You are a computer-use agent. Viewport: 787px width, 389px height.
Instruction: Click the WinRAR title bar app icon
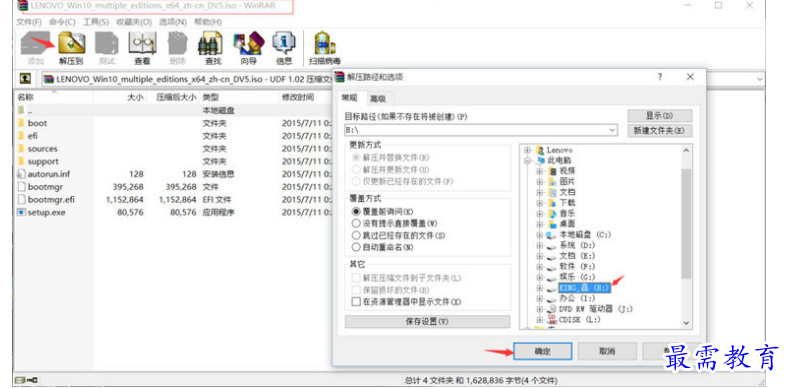tap(22, 6)
